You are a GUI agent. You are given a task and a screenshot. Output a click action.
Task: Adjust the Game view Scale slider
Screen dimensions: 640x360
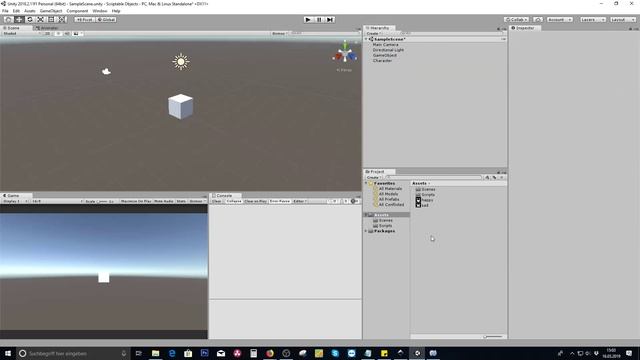click(x=103, y=202)
